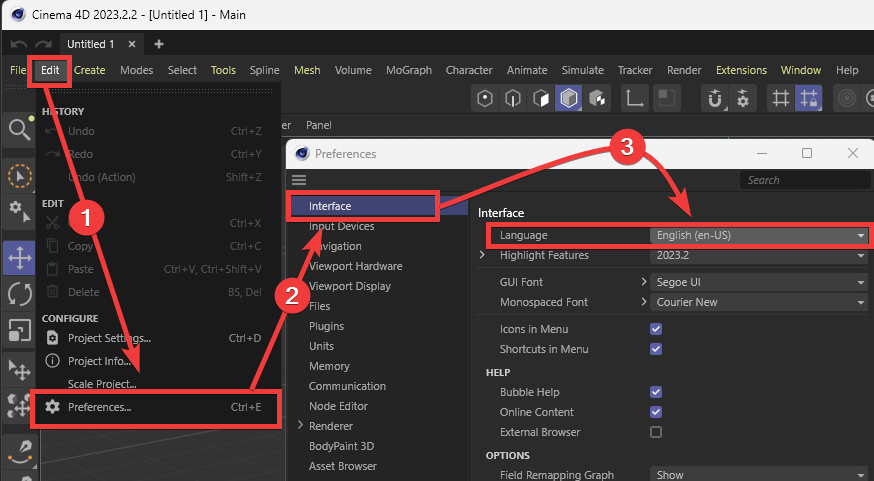874x481 pixels.
Task: Click the coordinate axis icon in toolbar
Action: 634,98
